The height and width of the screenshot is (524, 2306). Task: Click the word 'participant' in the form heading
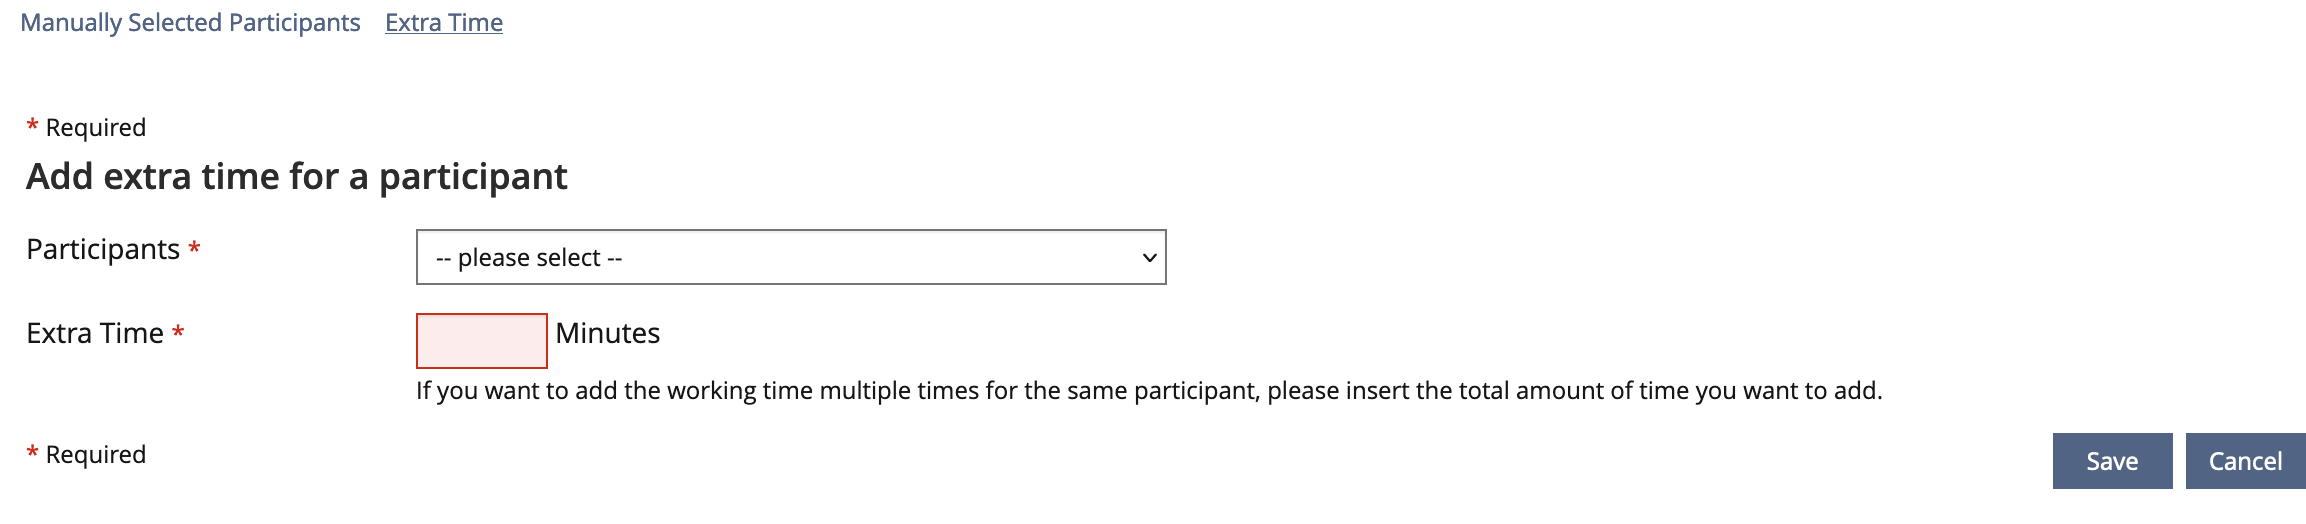pos(473,177)
